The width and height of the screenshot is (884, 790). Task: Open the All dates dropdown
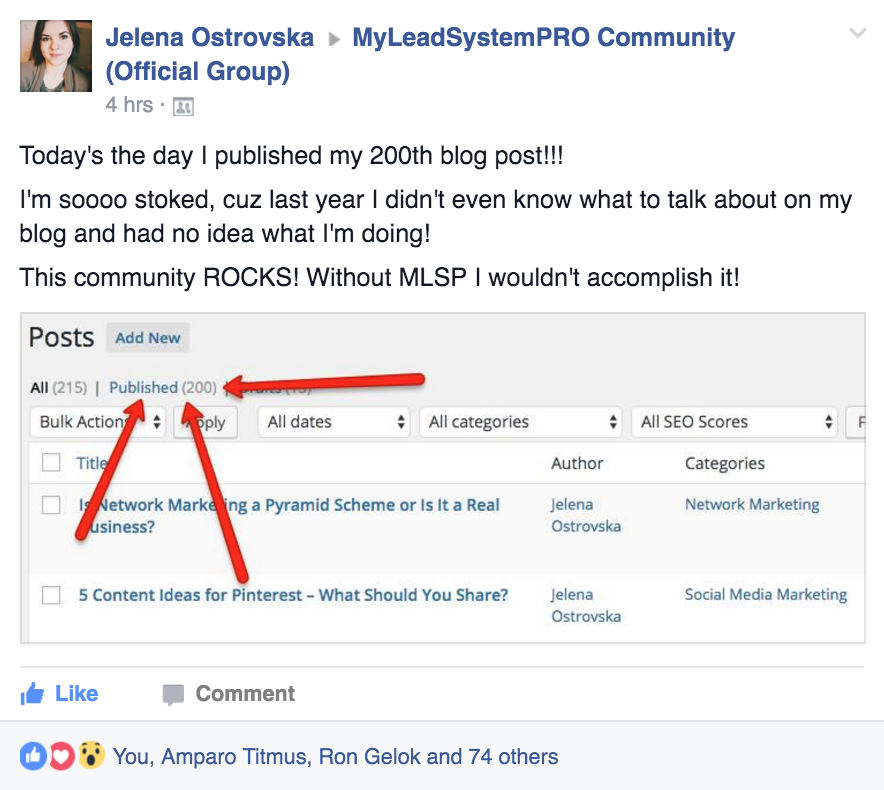[x=334, y=422]
